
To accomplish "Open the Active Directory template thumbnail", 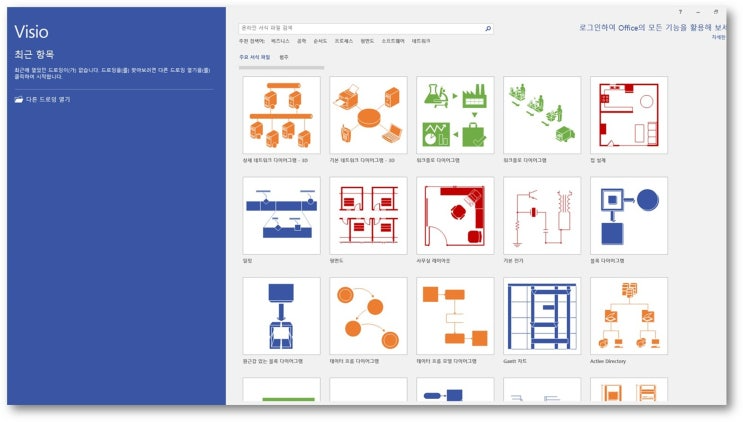I will point(629,316).
